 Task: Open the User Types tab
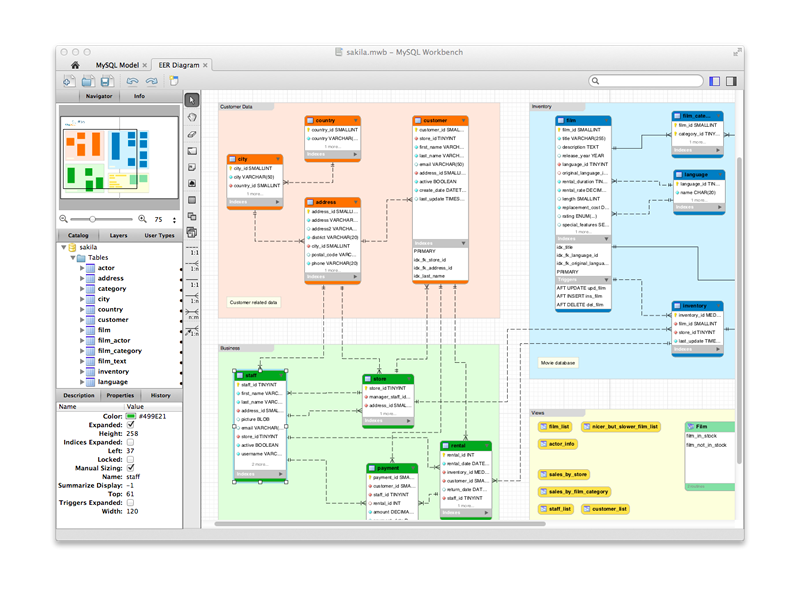(159, 235)
